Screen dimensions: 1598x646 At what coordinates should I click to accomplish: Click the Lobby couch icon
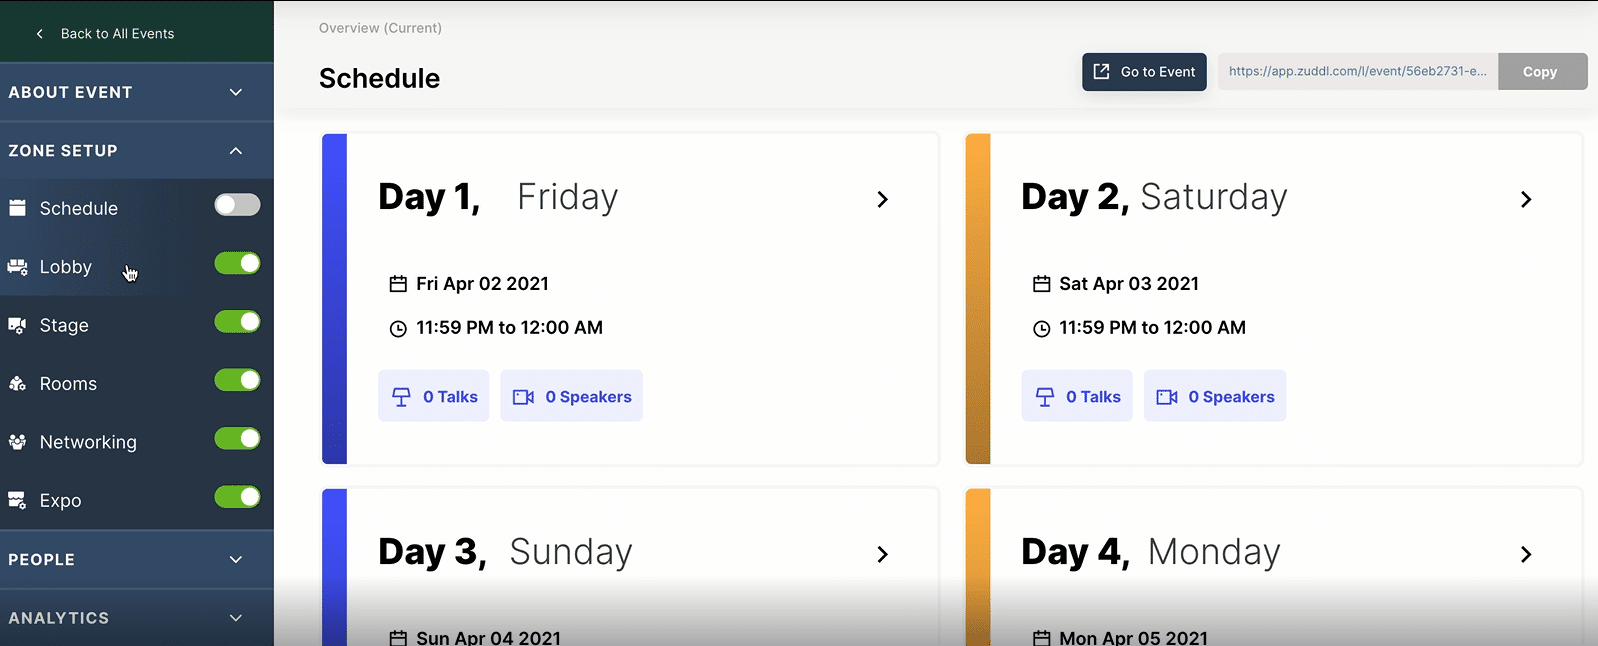pos(17,267)
